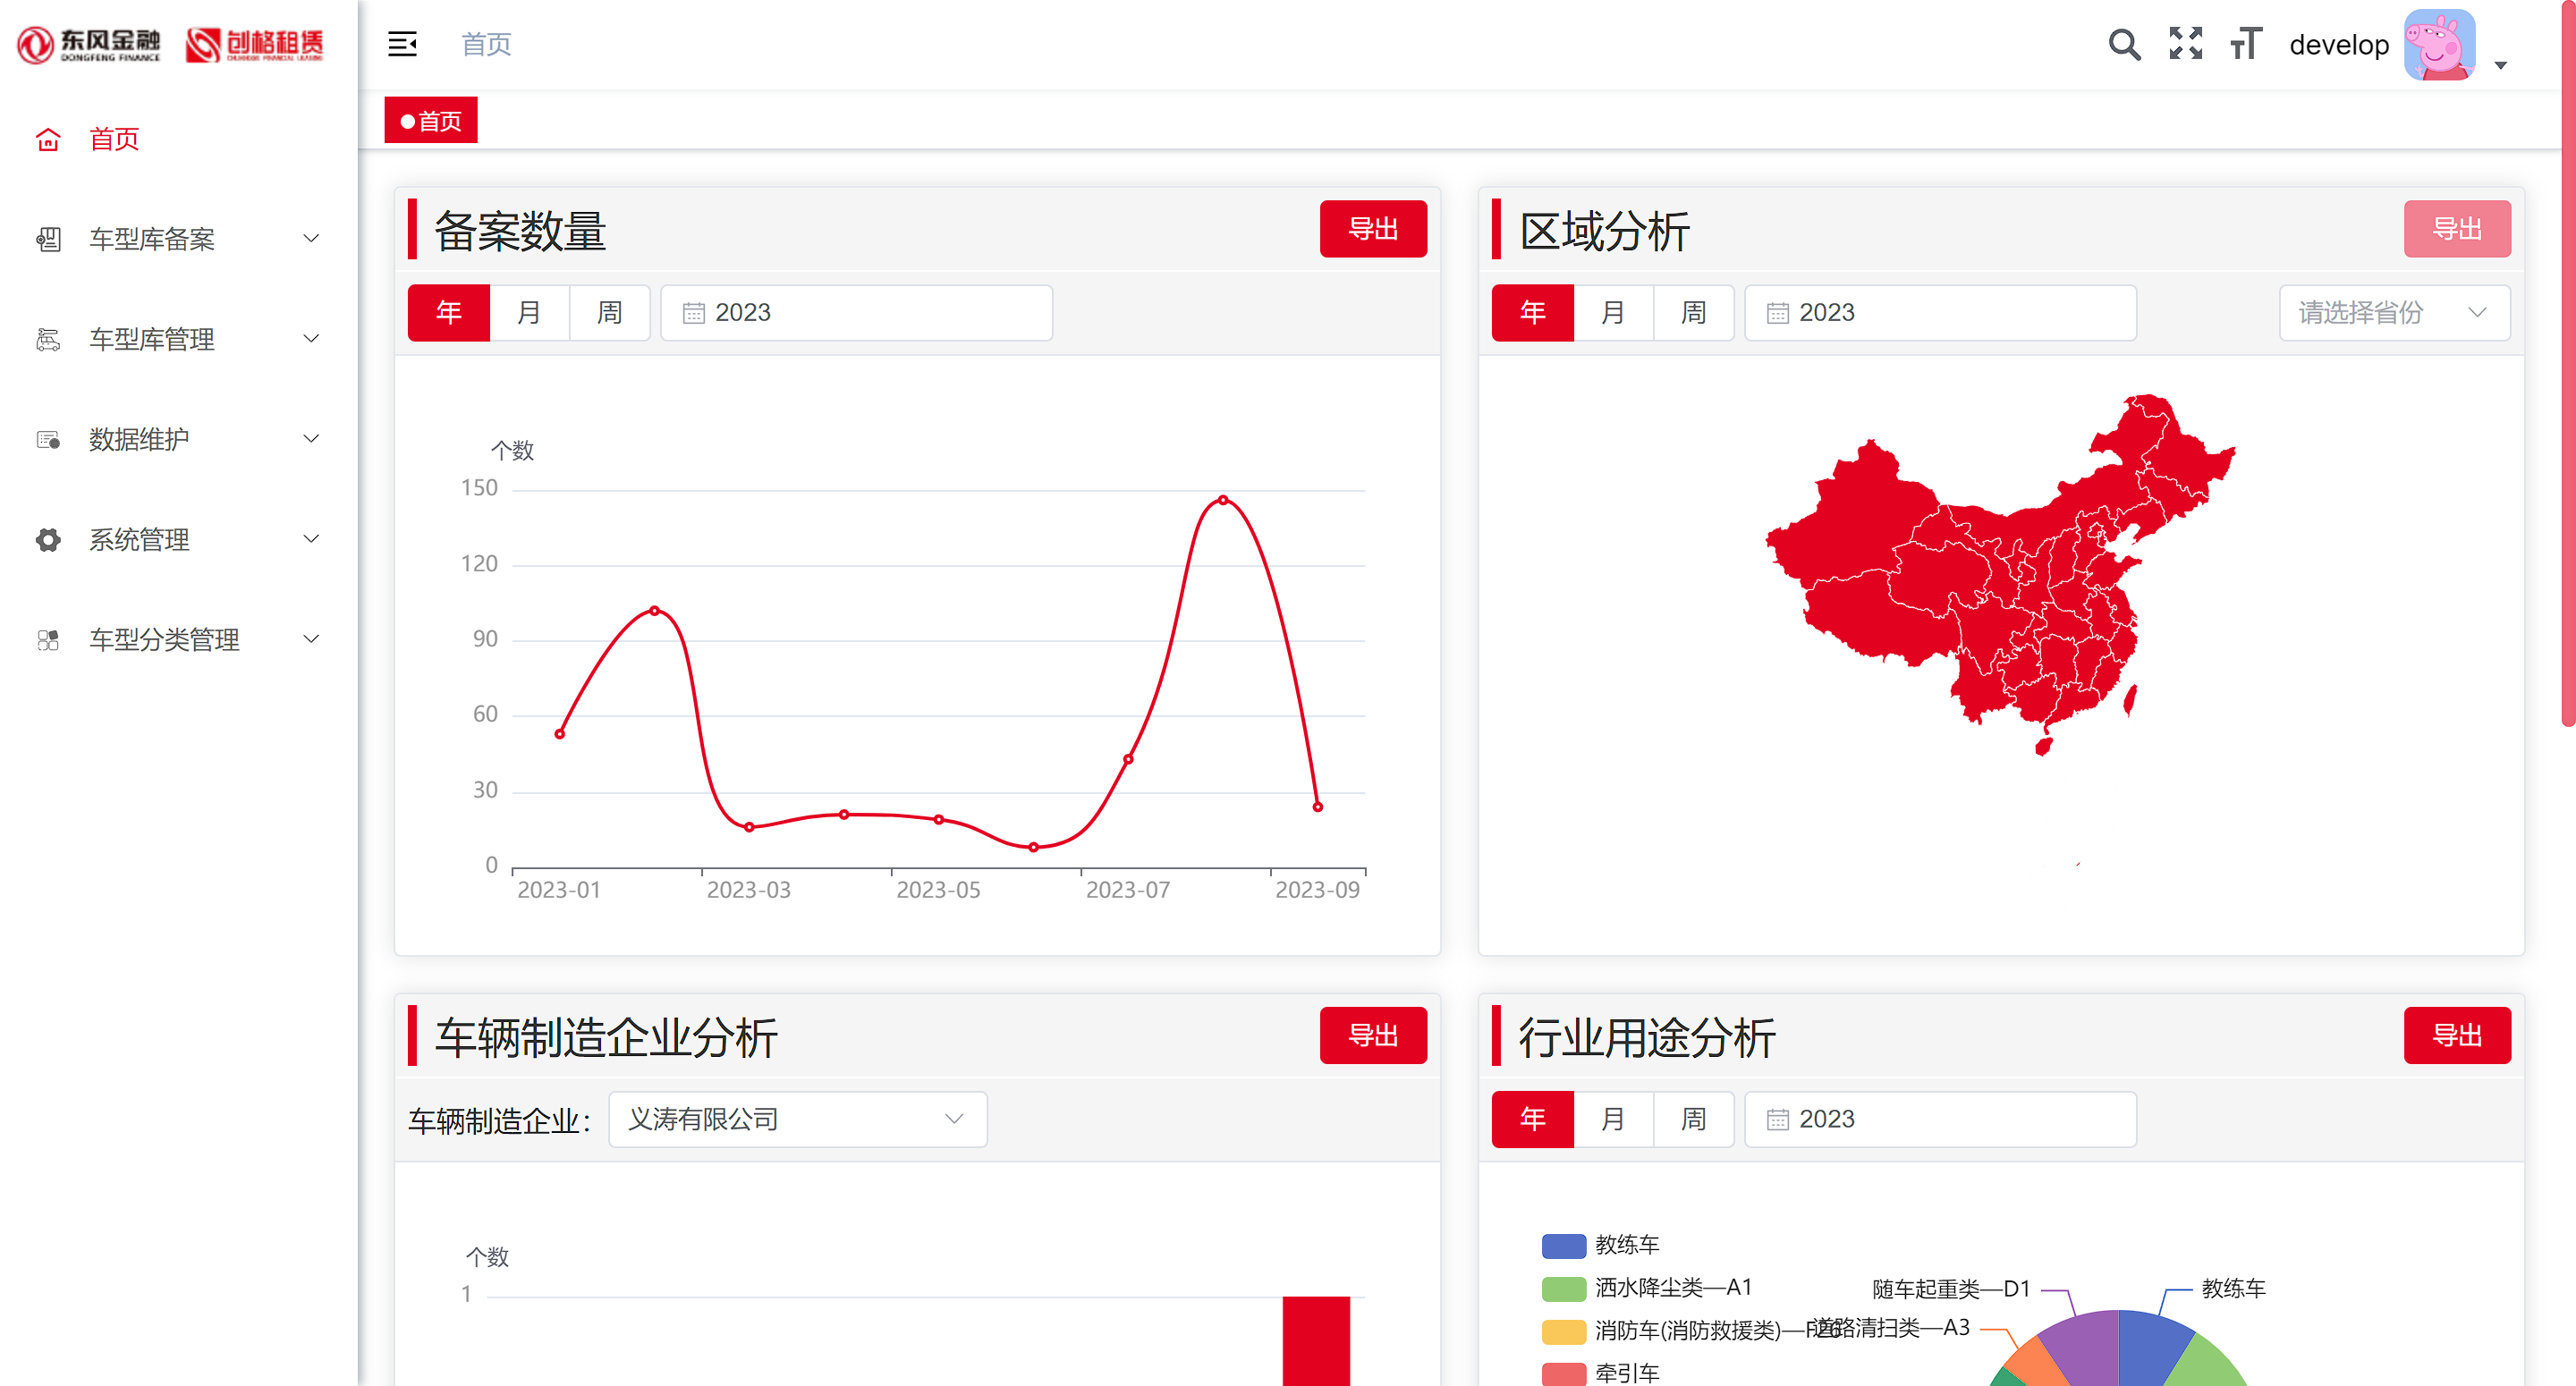Image resolution: width=2576 pixels, height=1386 pixels.
Task: Select 年 in the 备案数量 panel
Action: click(x=449, y=313)
